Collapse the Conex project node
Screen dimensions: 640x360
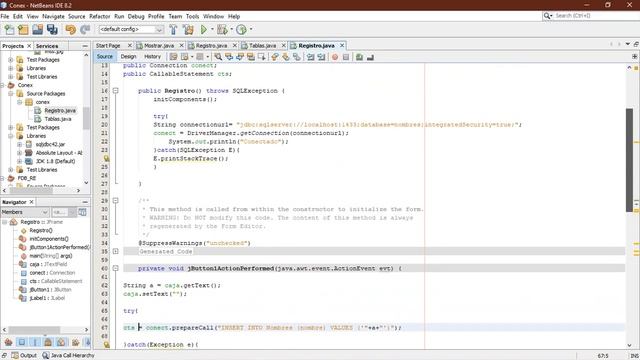pos(2,85)
